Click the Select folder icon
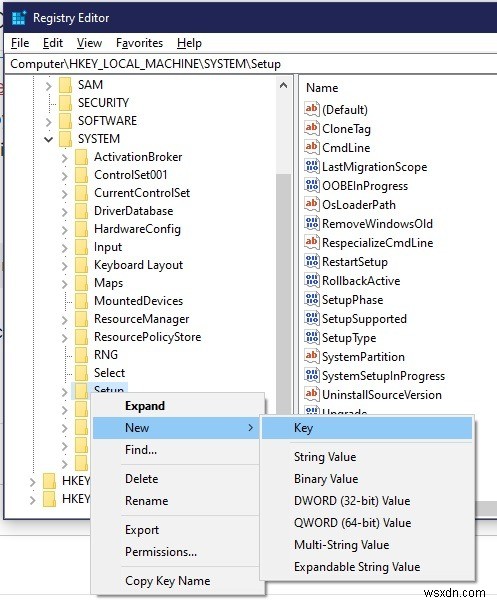The height and width of the screenshot is (603, 497). [x=82, y=373]
